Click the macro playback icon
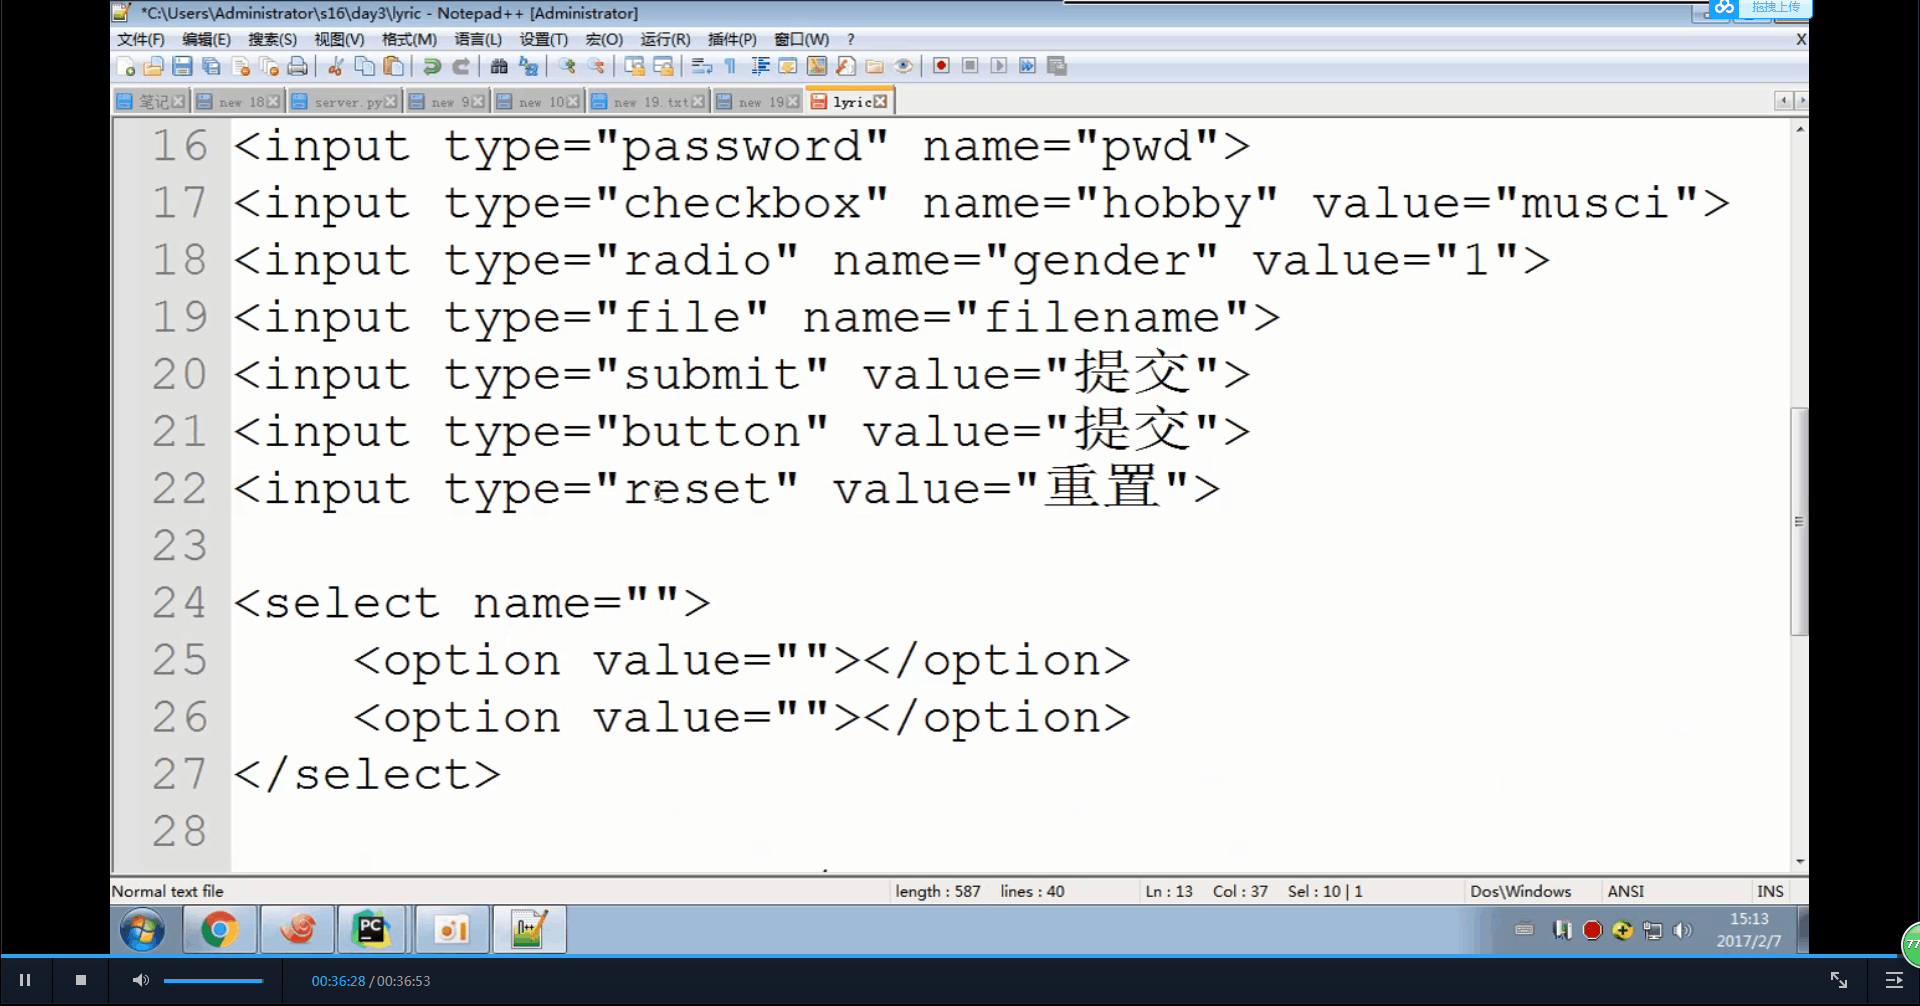1920x1006 pixels. click(x=998, y=66)
